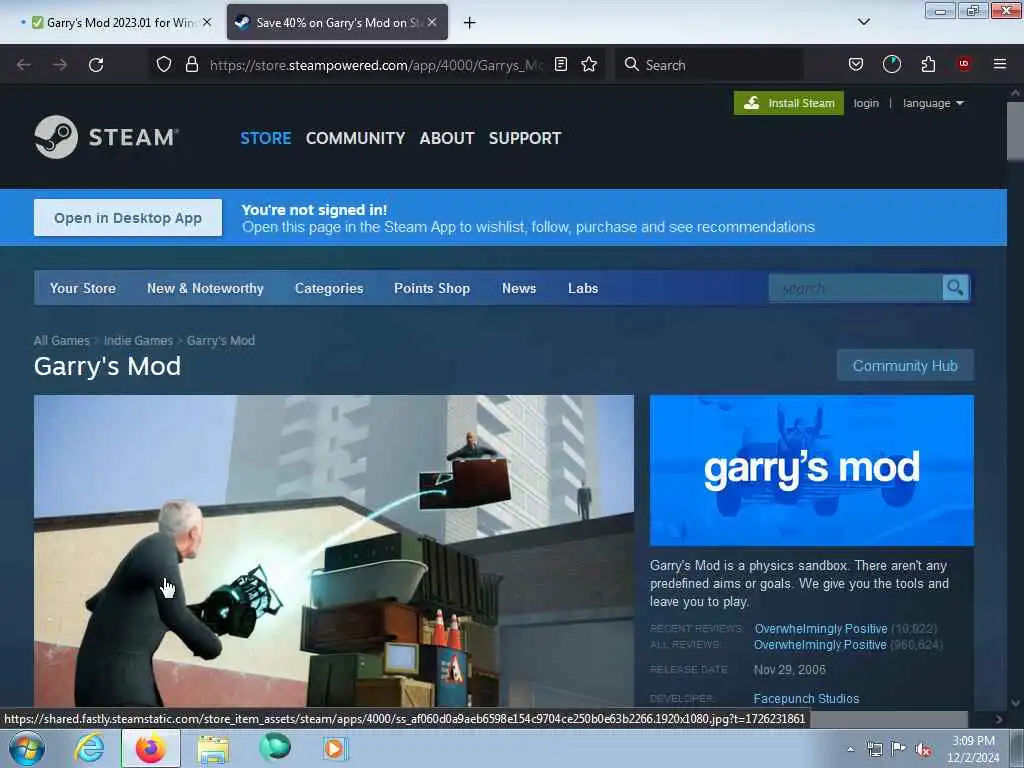
Task: Click the muted volume tray icon
Action: [923, 750]
